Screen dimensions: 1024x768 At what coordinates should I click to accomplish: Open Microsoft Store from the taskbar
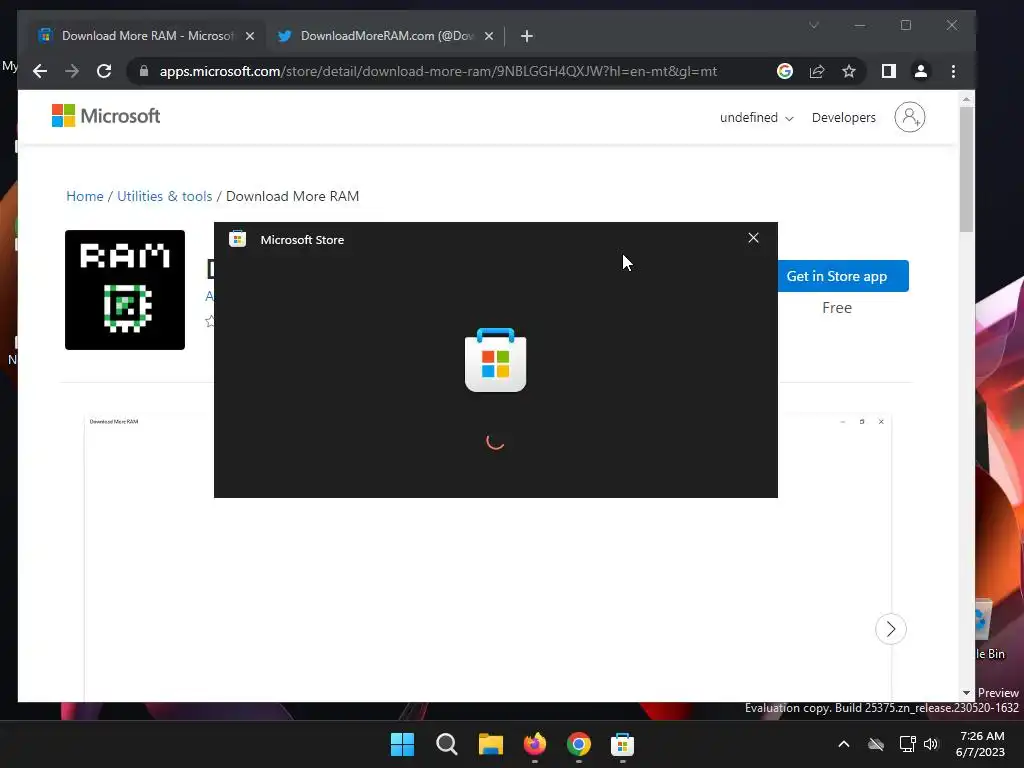[x=622, y=744]
